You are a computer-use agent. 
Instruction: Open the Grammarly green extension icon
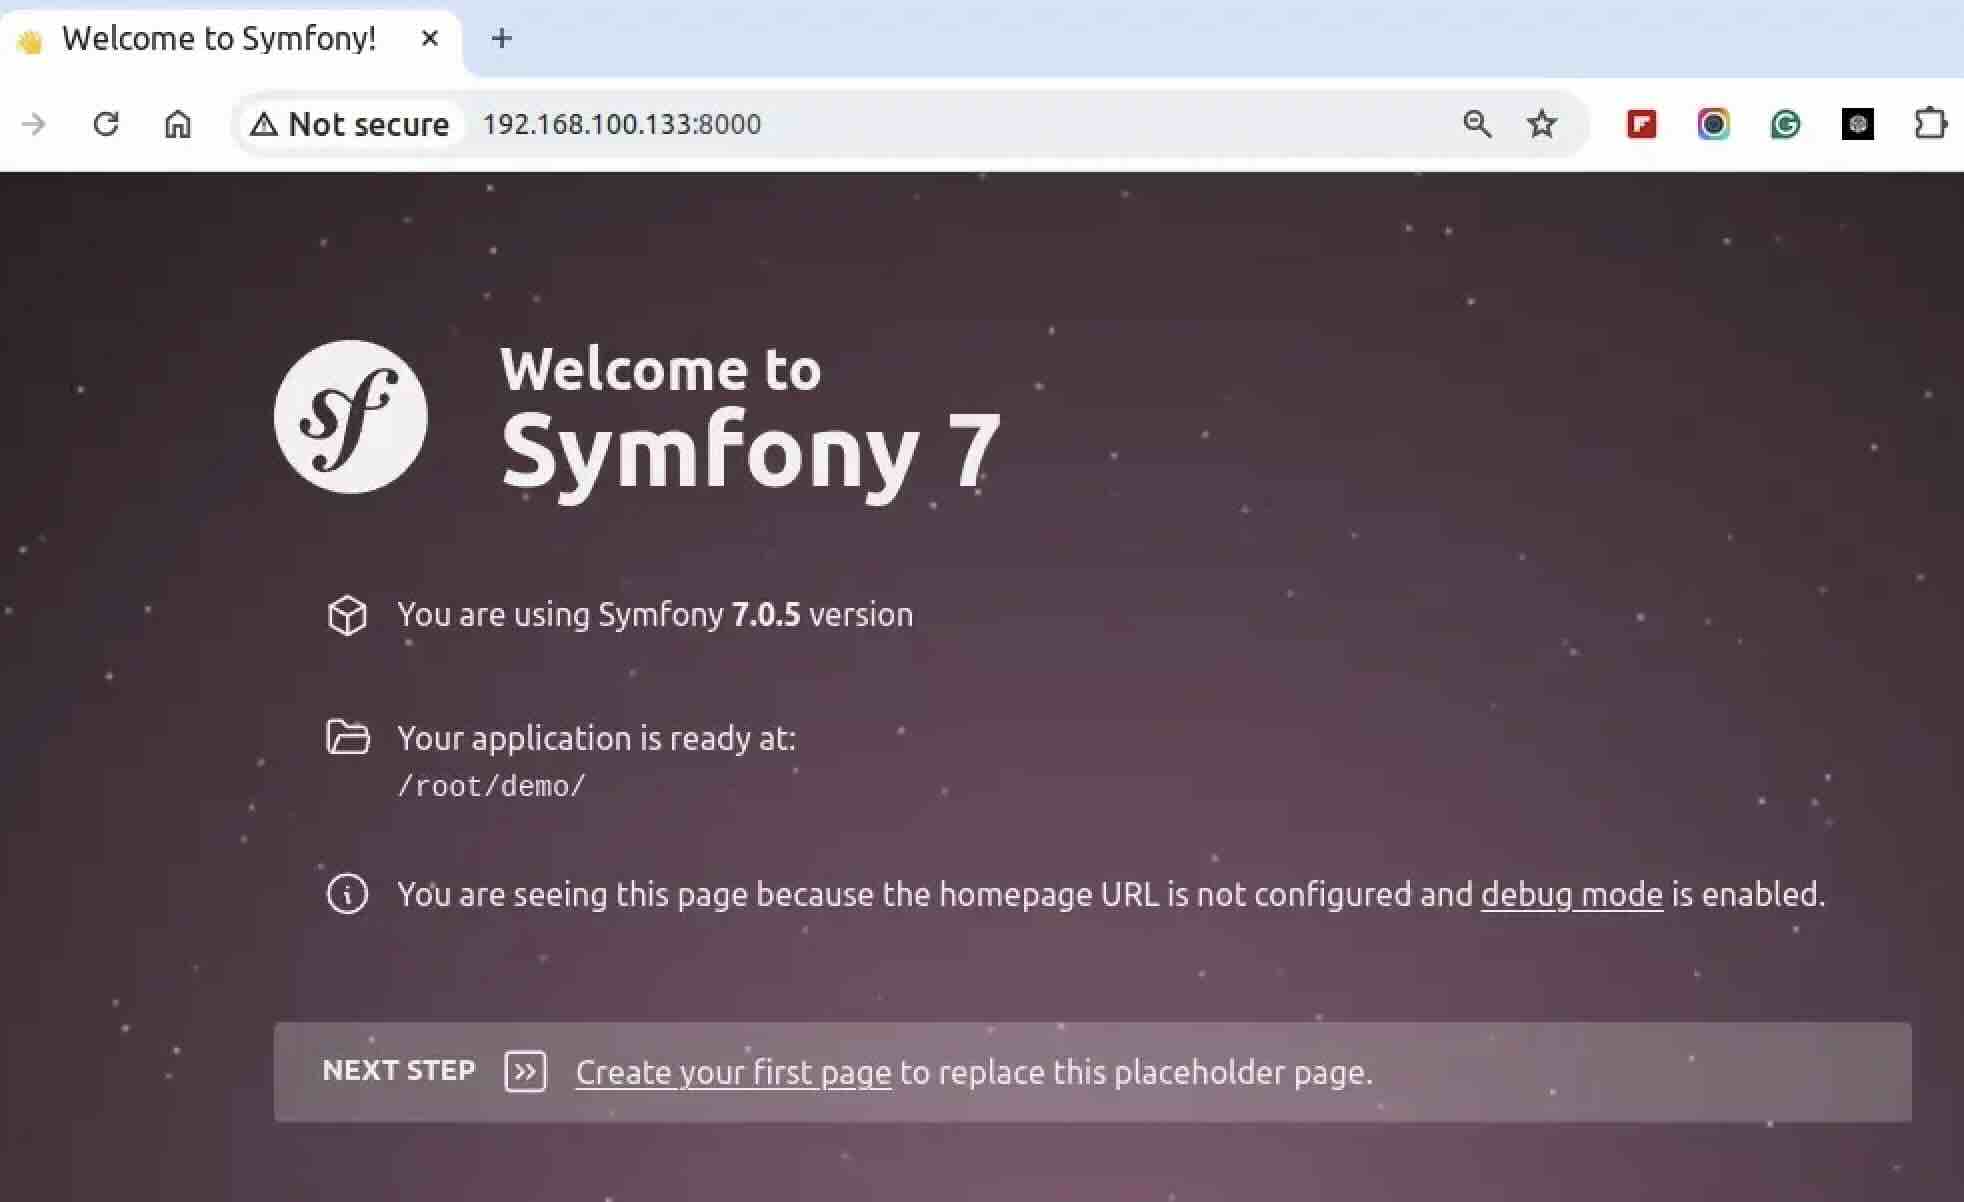pos(1785,124)
